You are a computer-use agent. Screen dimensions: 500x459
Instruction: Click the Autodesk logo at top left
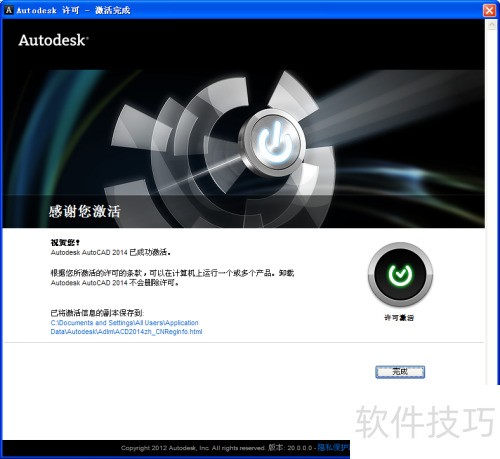coord(53,40)
